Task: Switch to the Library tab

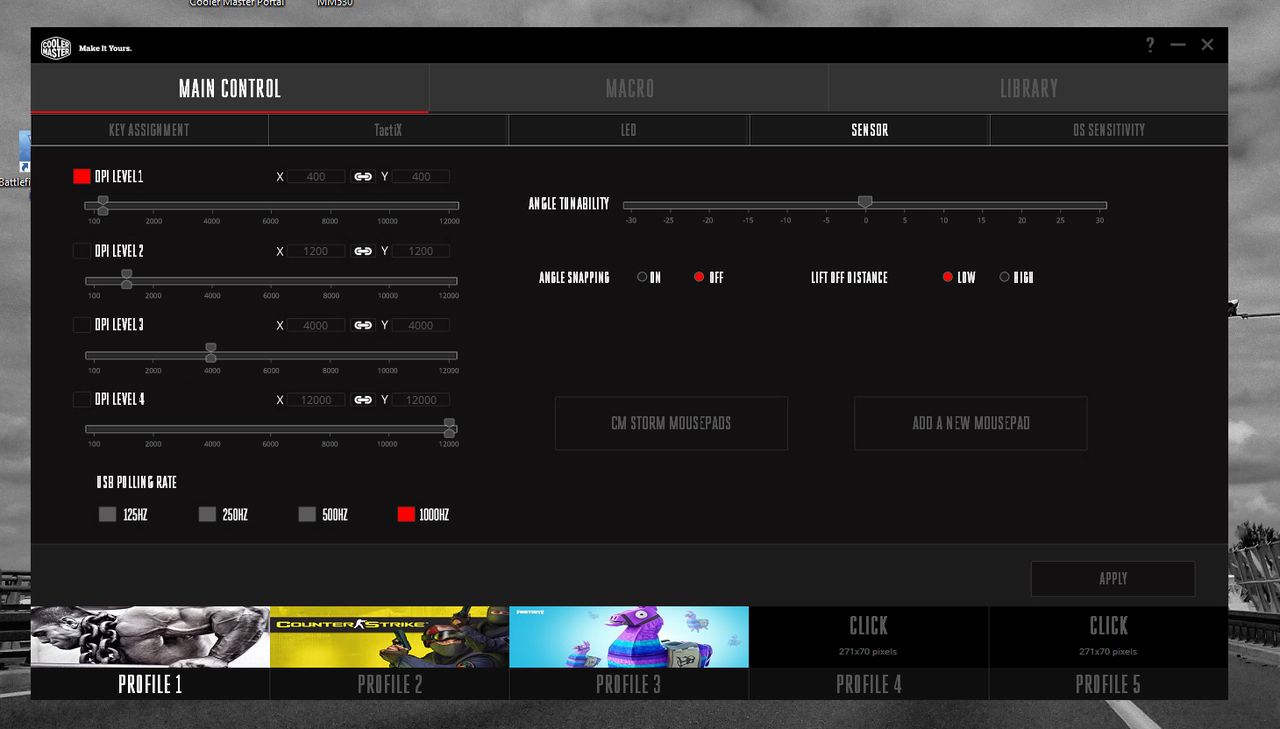Action: click(1028, 88)
